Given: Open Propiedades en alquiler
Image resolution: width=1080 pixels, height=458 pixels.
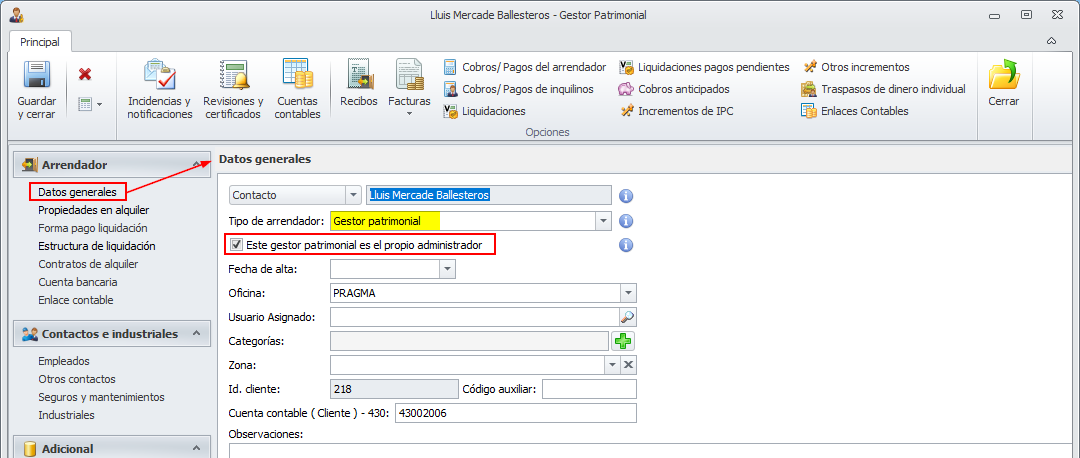Looking at the screenshot, I should pos(94,209).
